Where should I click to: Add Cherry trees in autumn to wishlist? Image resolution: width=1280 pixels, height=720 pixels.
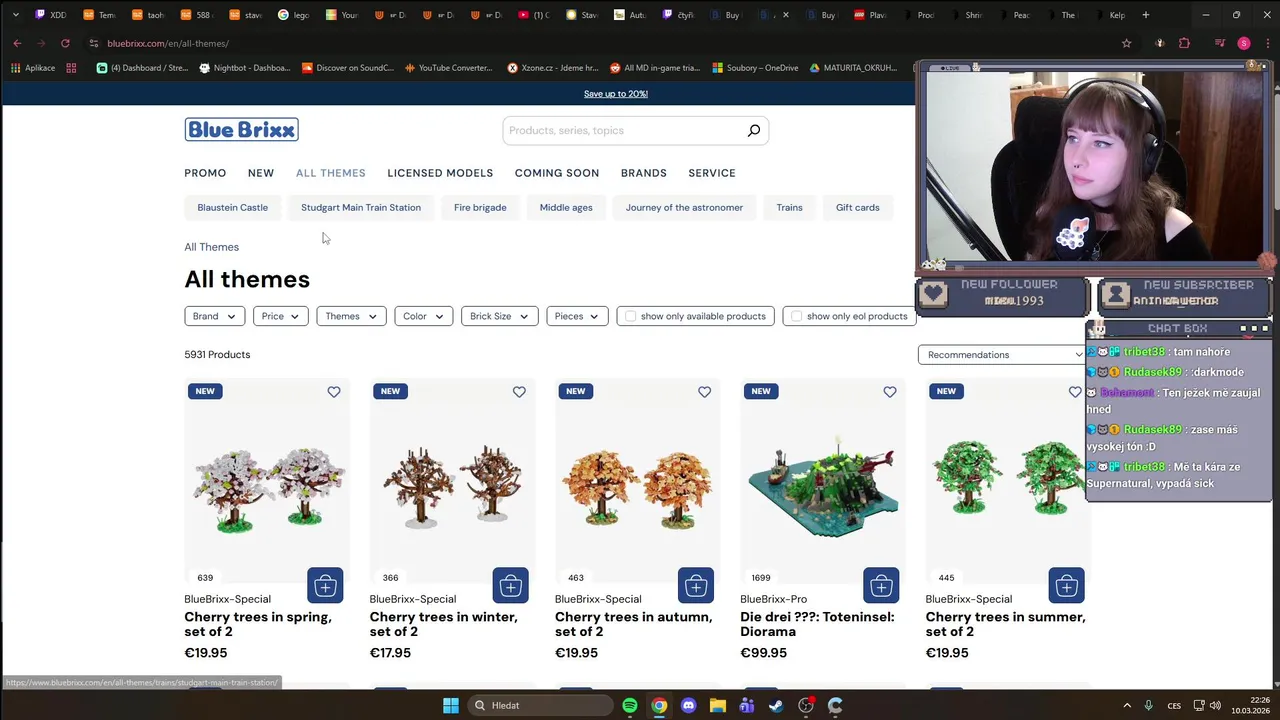coord(704,392)
